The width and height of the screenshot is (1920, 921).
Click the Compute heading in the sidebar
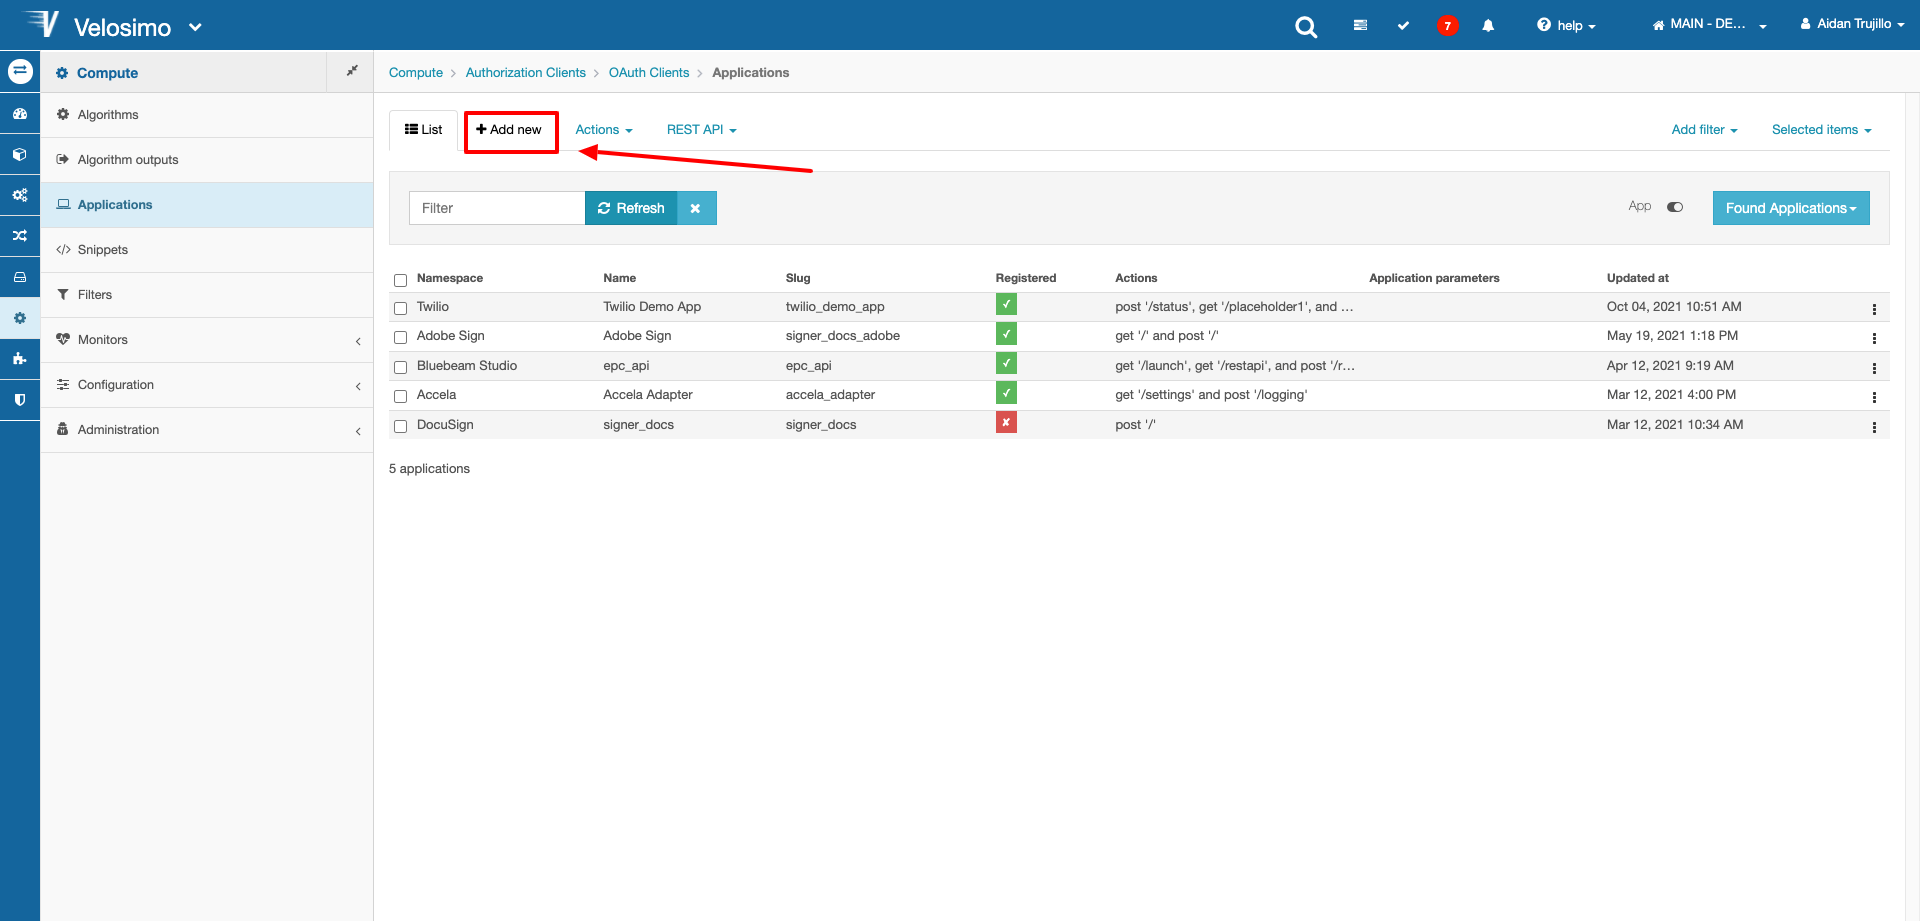coord(107,73)
